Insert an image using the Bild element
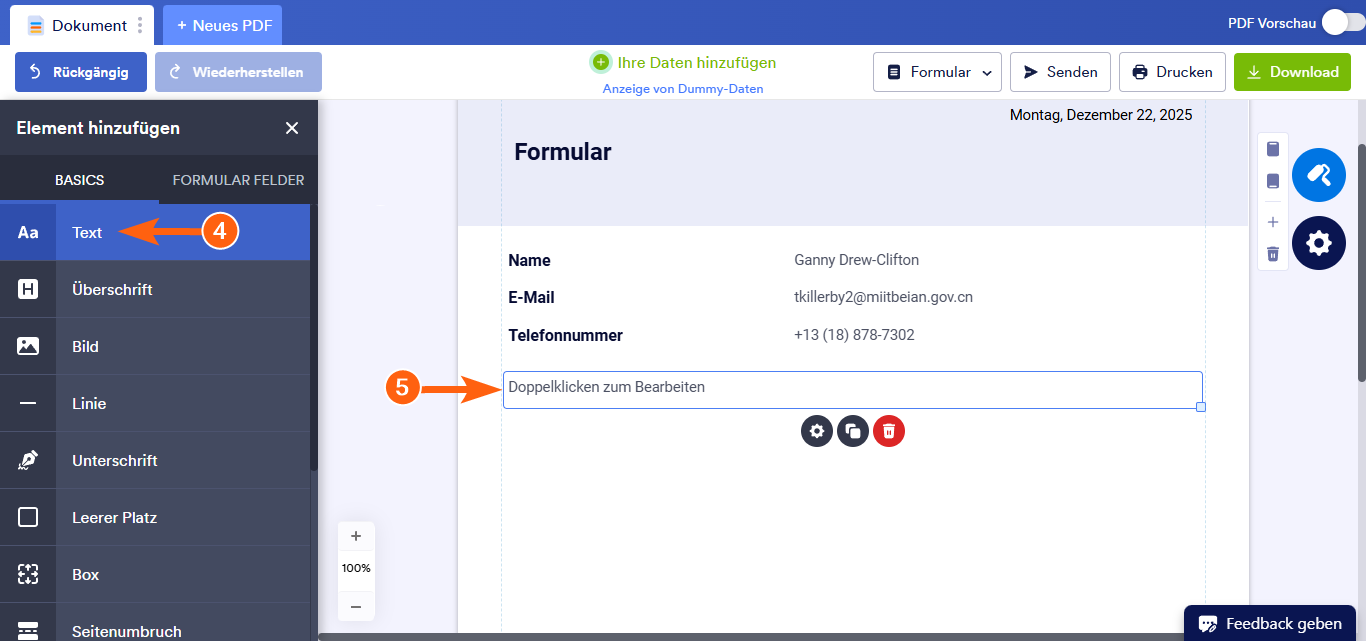The height and width of the screenshot is (641, 1366). [x=85, y=346]
